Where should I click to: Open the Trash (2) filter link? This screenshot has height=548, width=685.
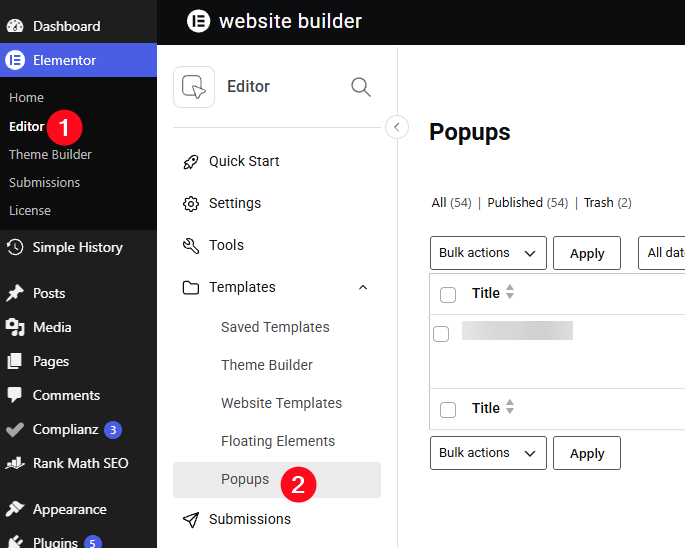[608, 203]
